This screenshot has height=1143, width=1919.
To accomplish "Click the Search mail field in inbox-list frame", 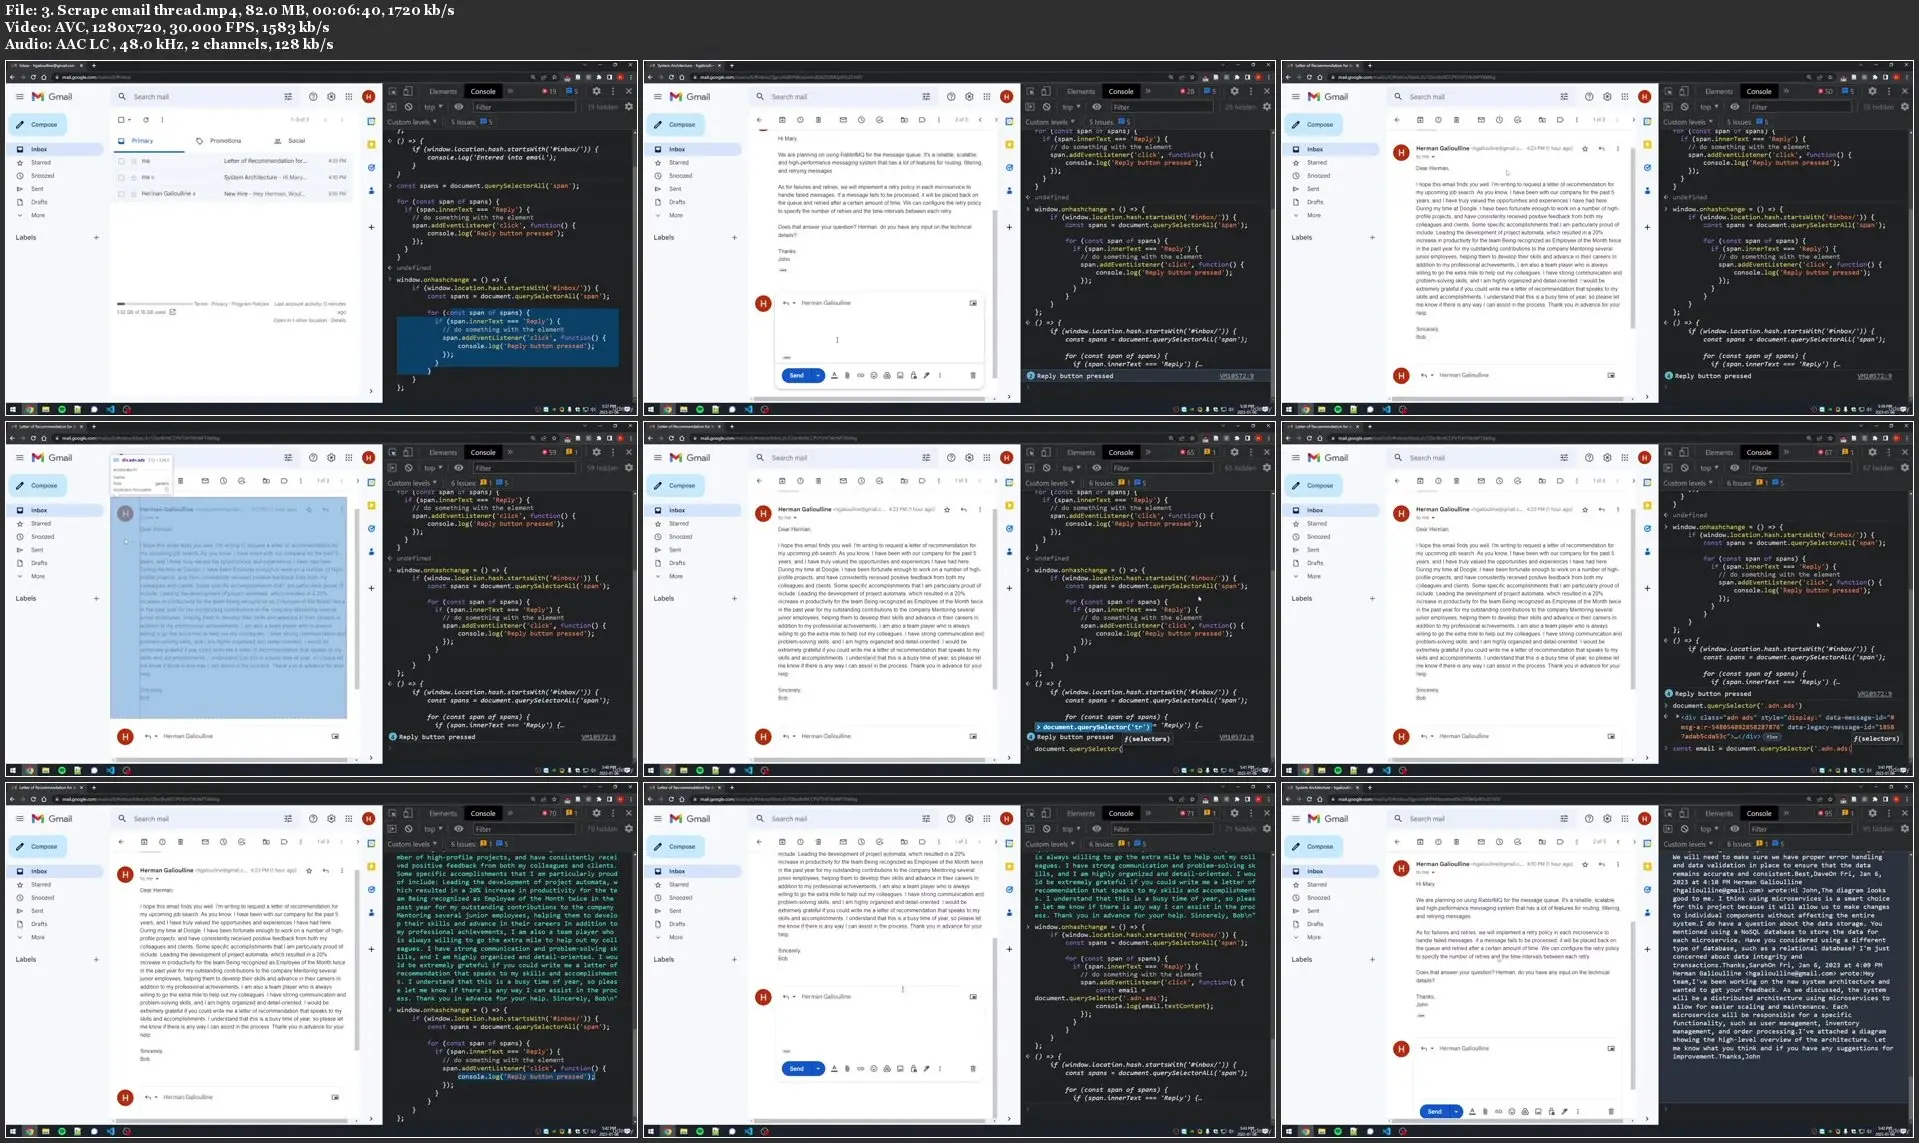I will pyautogui.click(x=205, y=97).
